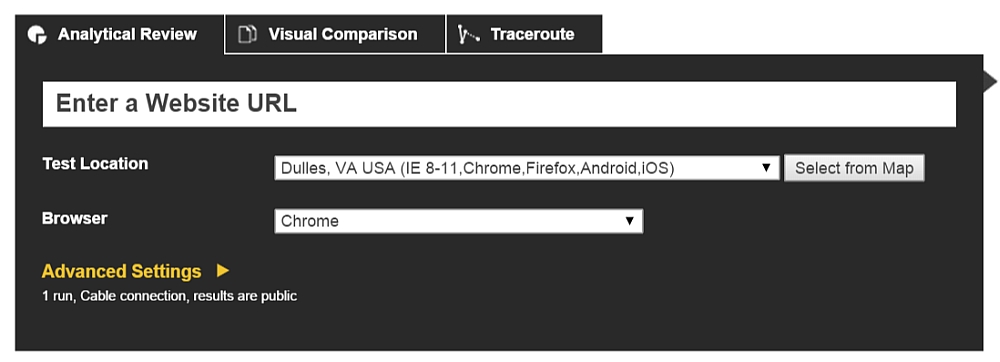Click the route graph icon on Traceroute tab
Image resolution: width=1000 pixels, height=362 pixels.
pyautogui.click(x=469, y=34)
